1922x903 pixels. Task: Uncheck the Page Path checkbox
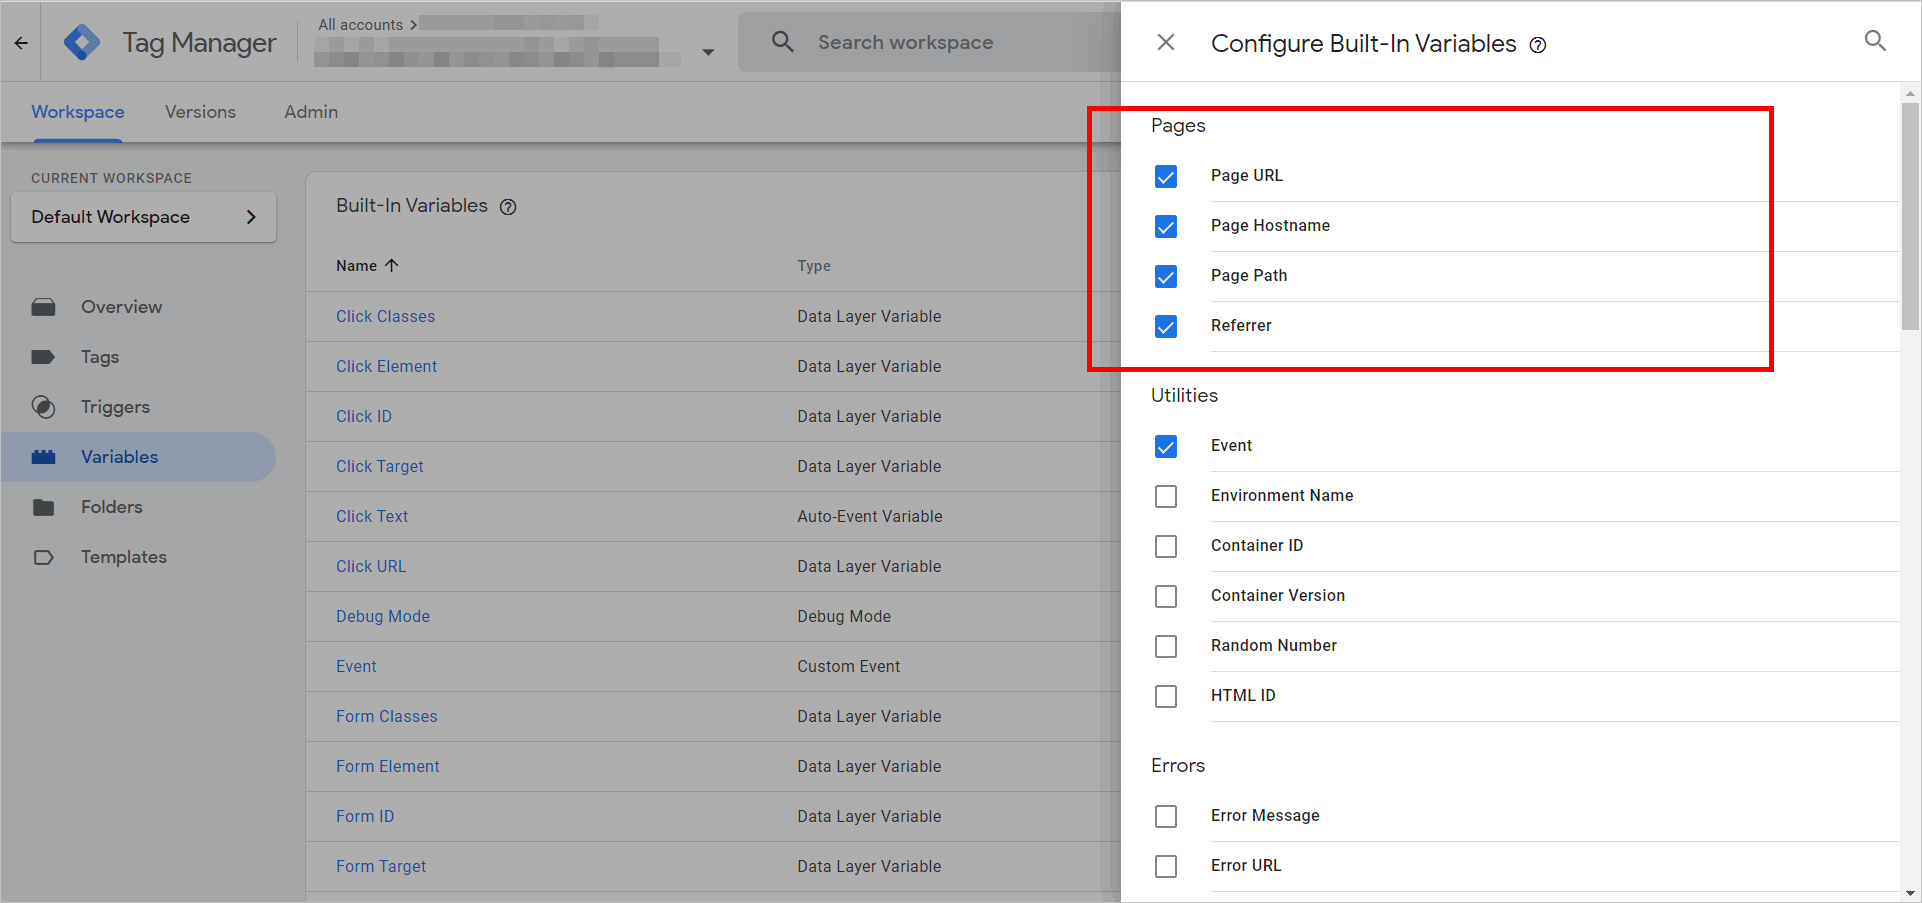(1166, 277)
